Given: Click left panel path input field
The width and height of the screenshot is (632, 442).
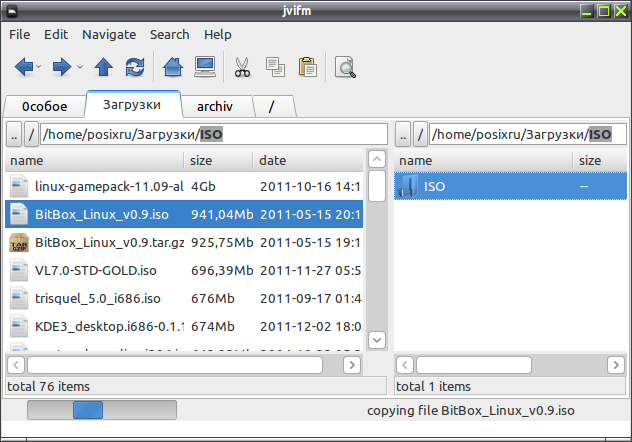Looking at the screenshot, I should pos(214,134).
